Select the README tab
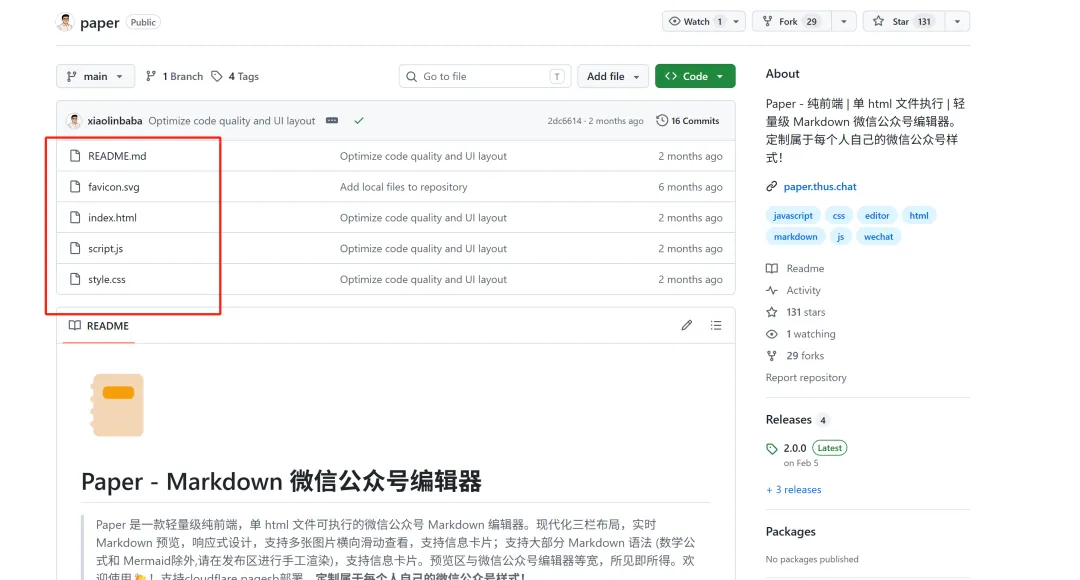This screenshot has height=580, width=1080. [x=98, y=326]
